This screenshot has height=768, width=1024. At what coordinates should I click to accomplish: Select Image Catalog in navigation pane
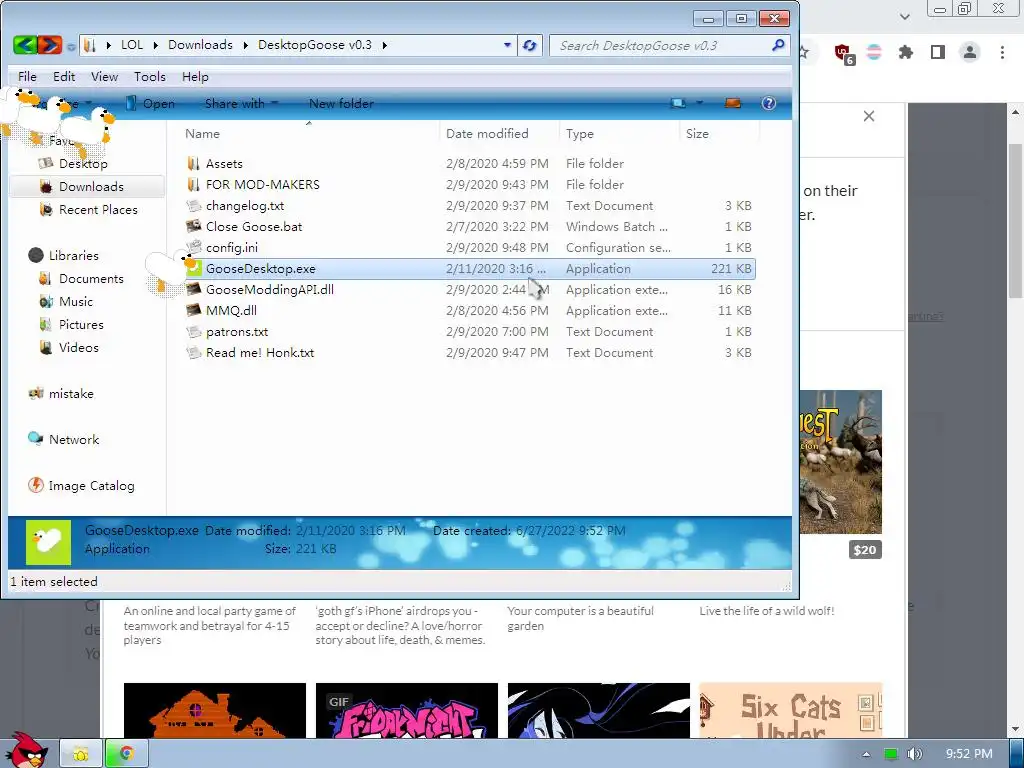click(91, 486)
